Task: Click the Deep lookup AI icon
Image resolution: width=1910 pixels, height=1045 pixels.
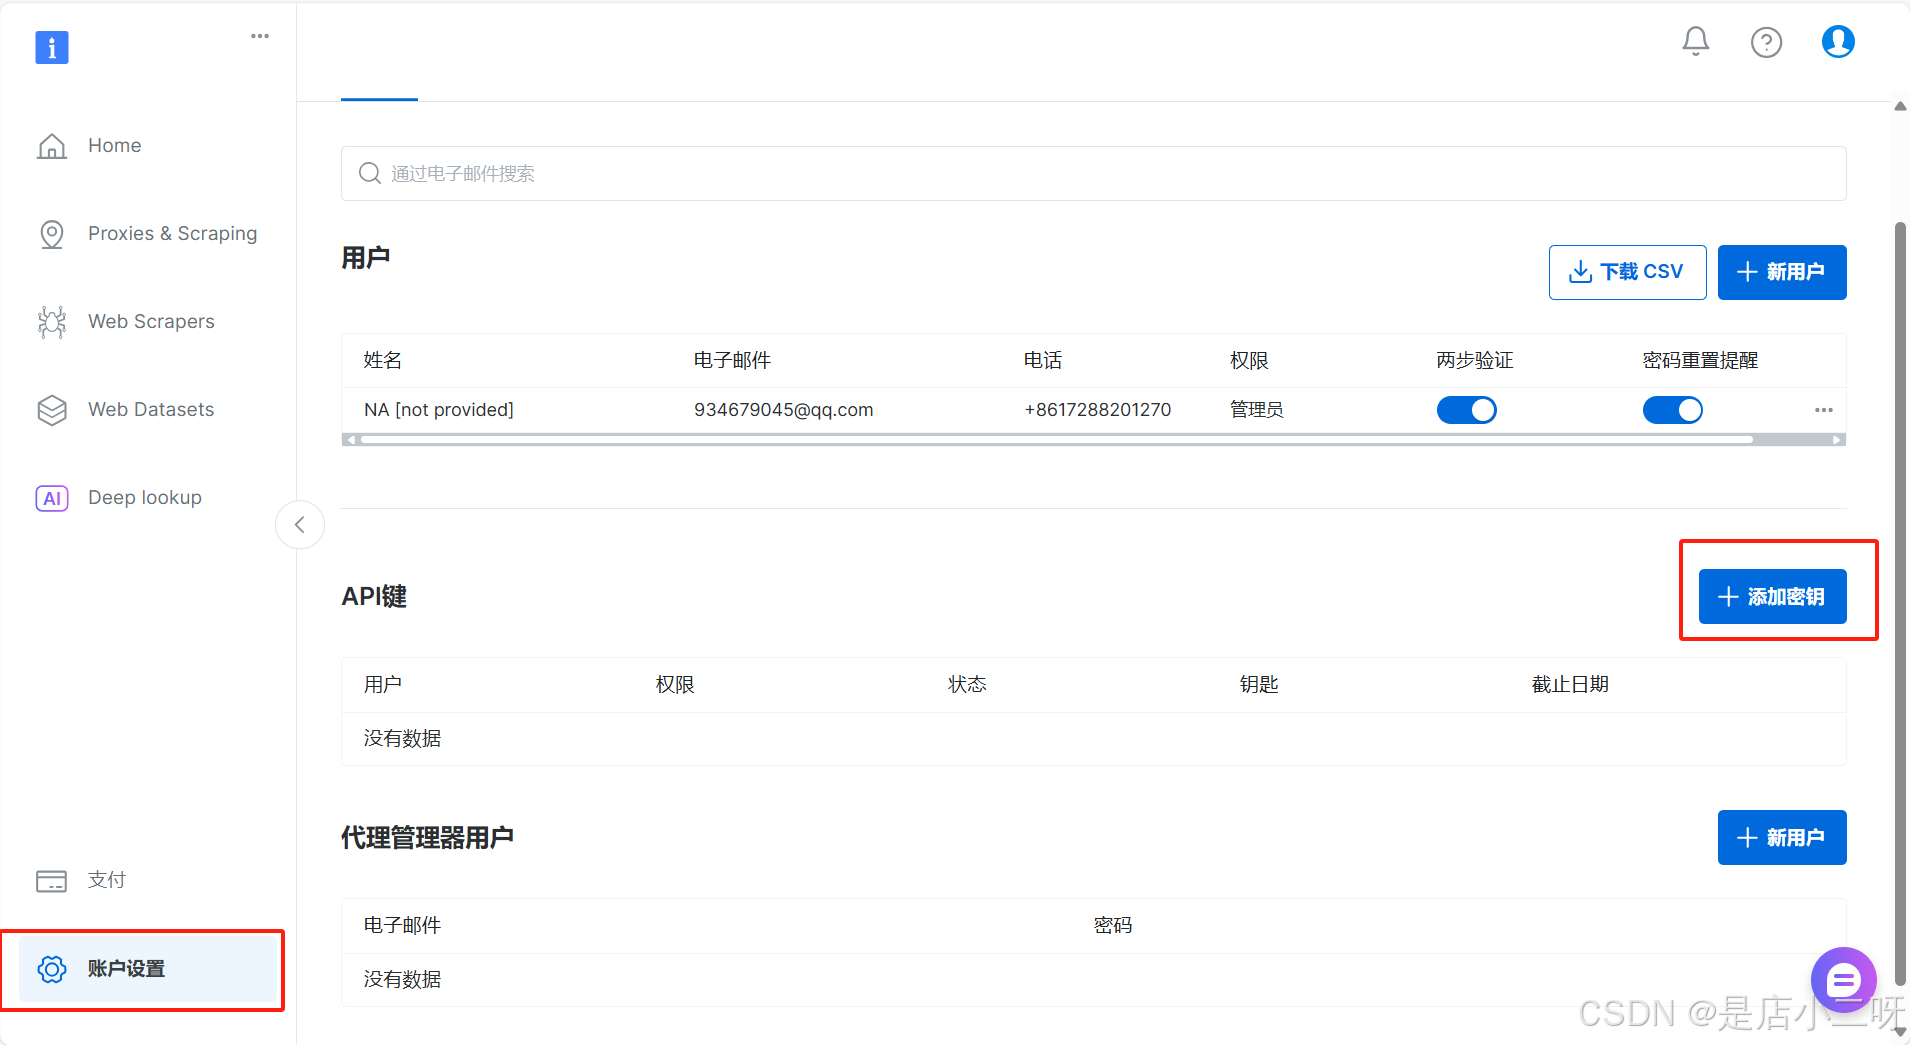Action: 52,498
